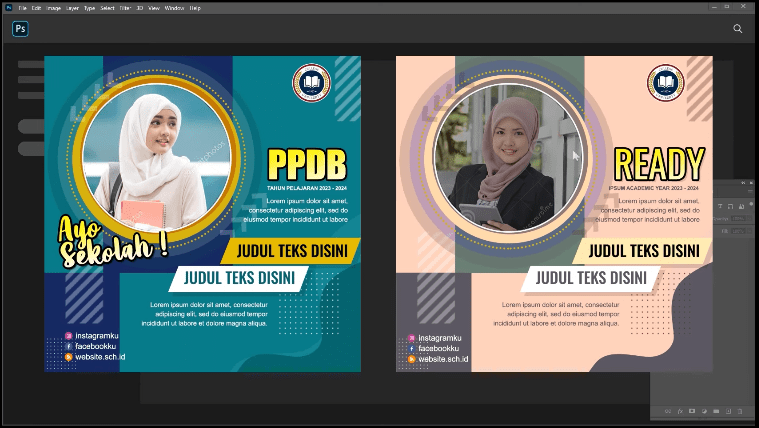Open the Help menu

[x=195, y=8]
